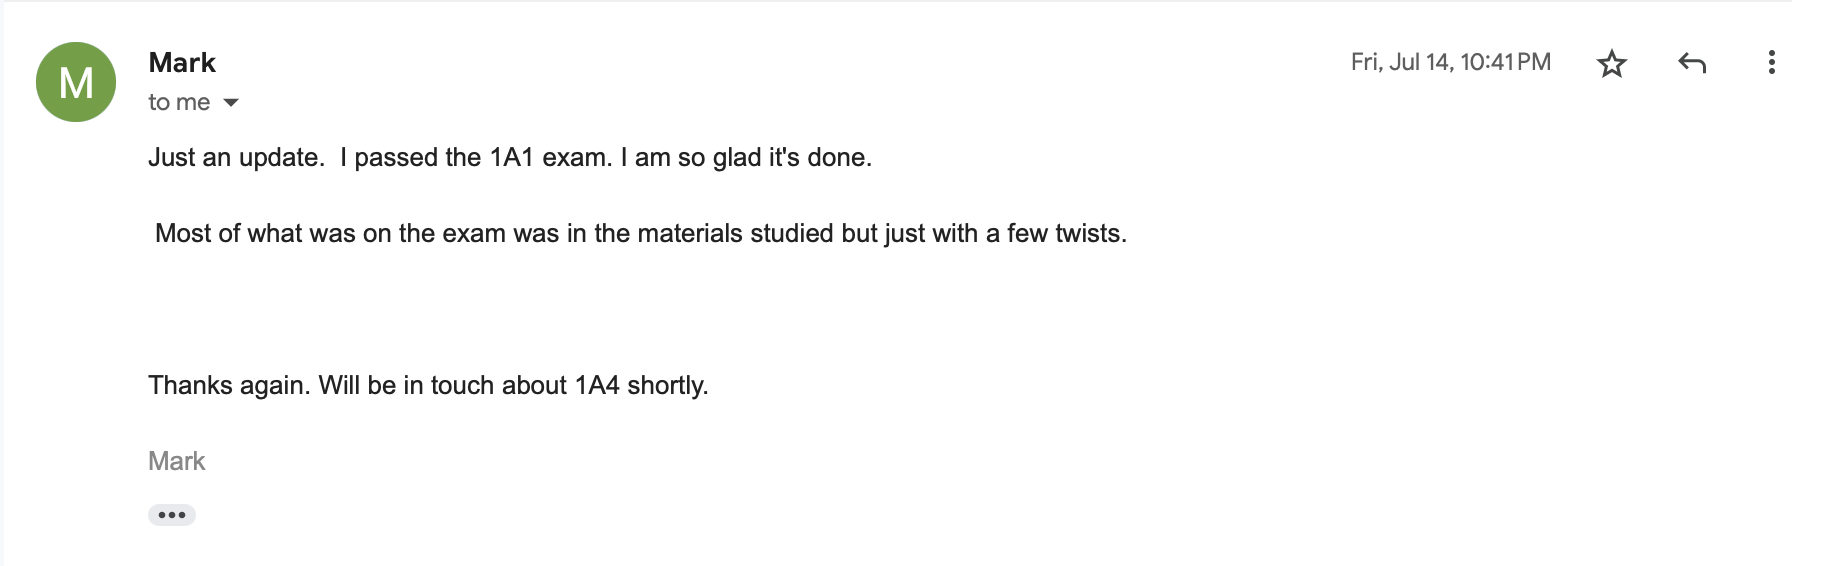
Task: Star this email from Mark
Action: pyautogui.click(x=1611, y=64)
